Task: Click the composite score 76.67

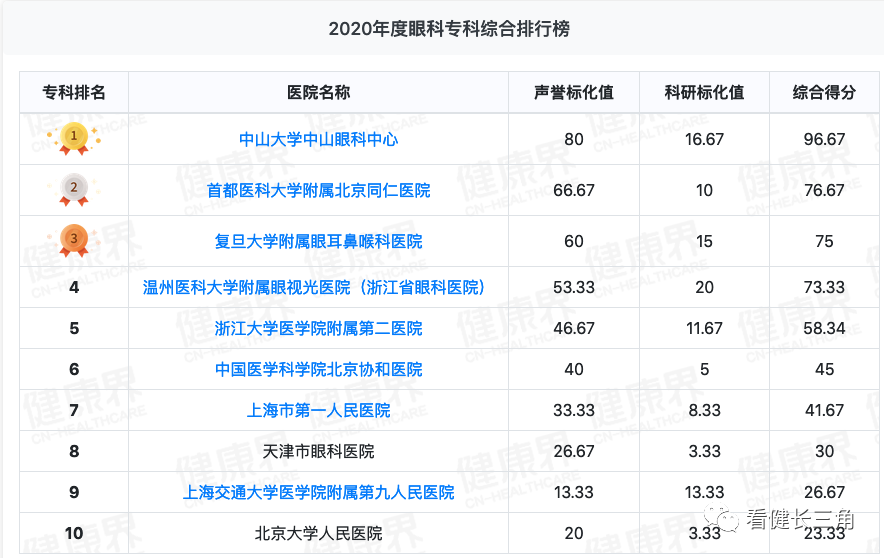Action: point(824,191)
